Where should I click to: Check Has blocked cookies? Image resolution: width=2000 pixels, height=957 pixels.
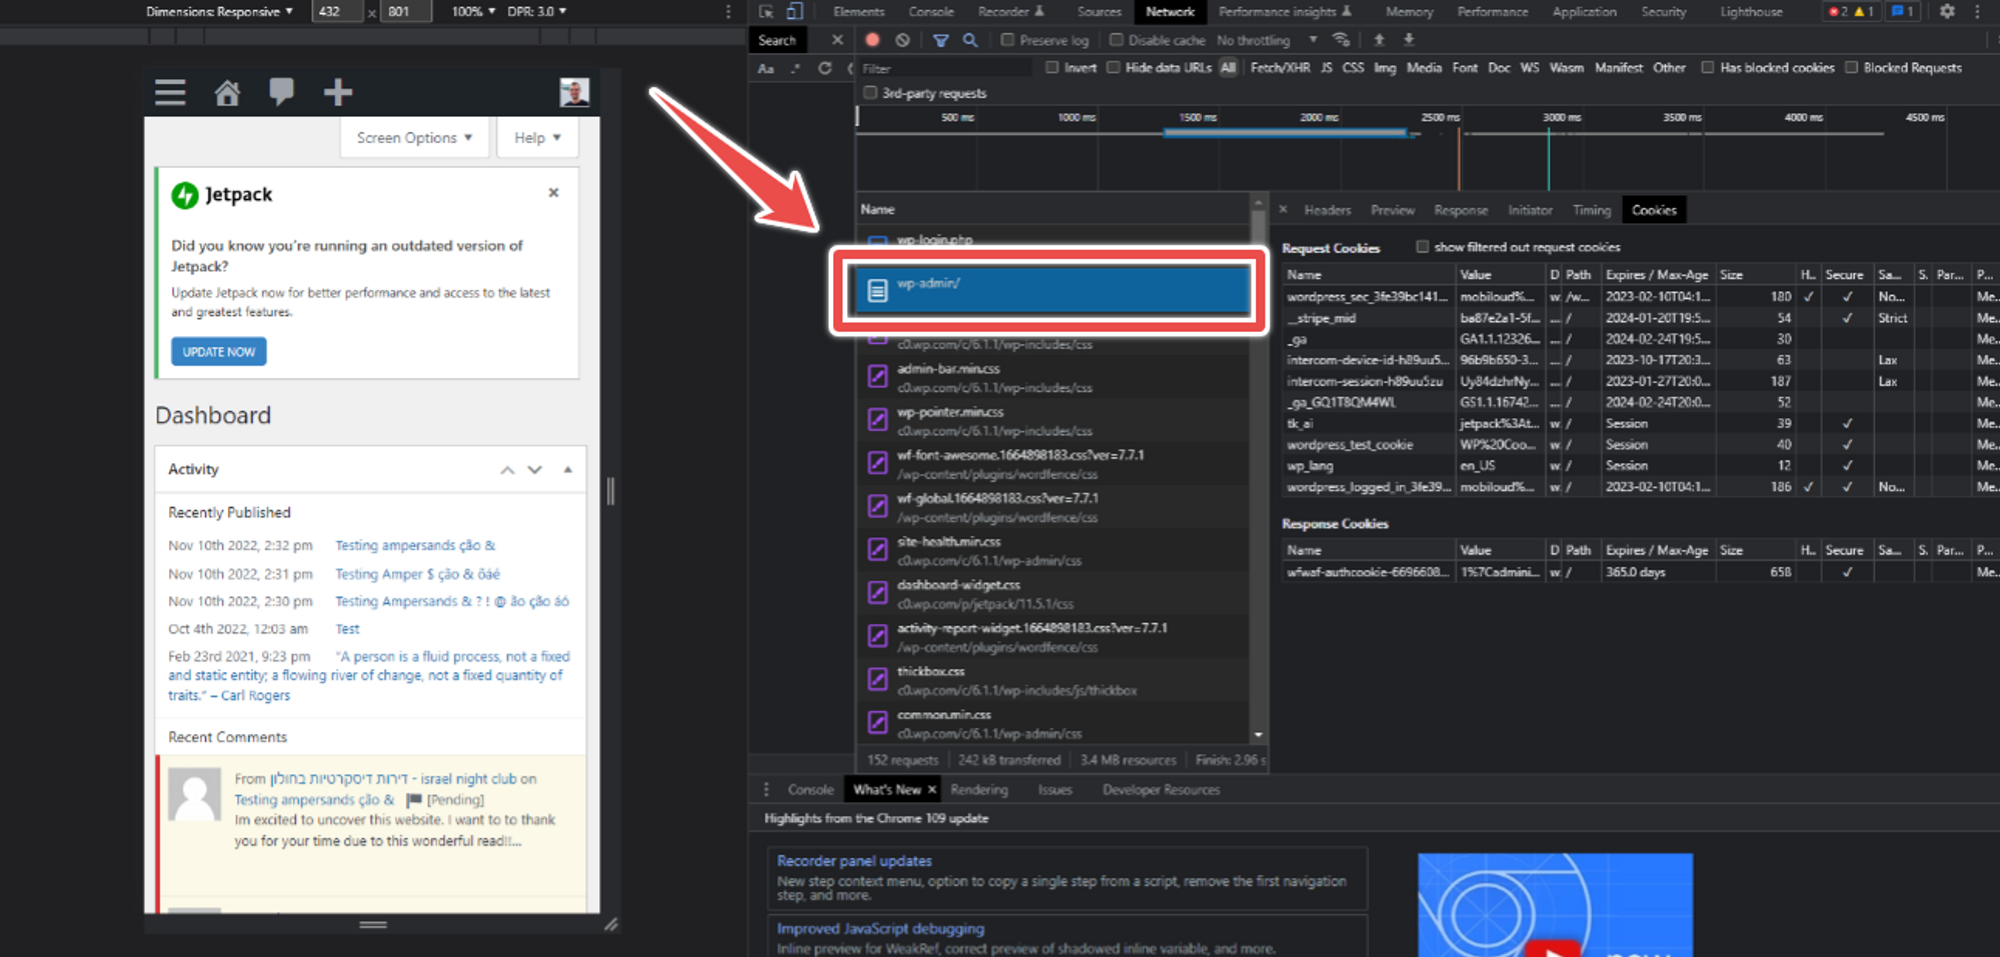1708,68
